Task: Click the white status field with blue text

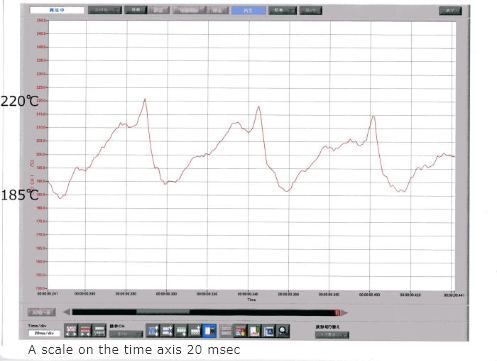Action: tap(57, 10)
